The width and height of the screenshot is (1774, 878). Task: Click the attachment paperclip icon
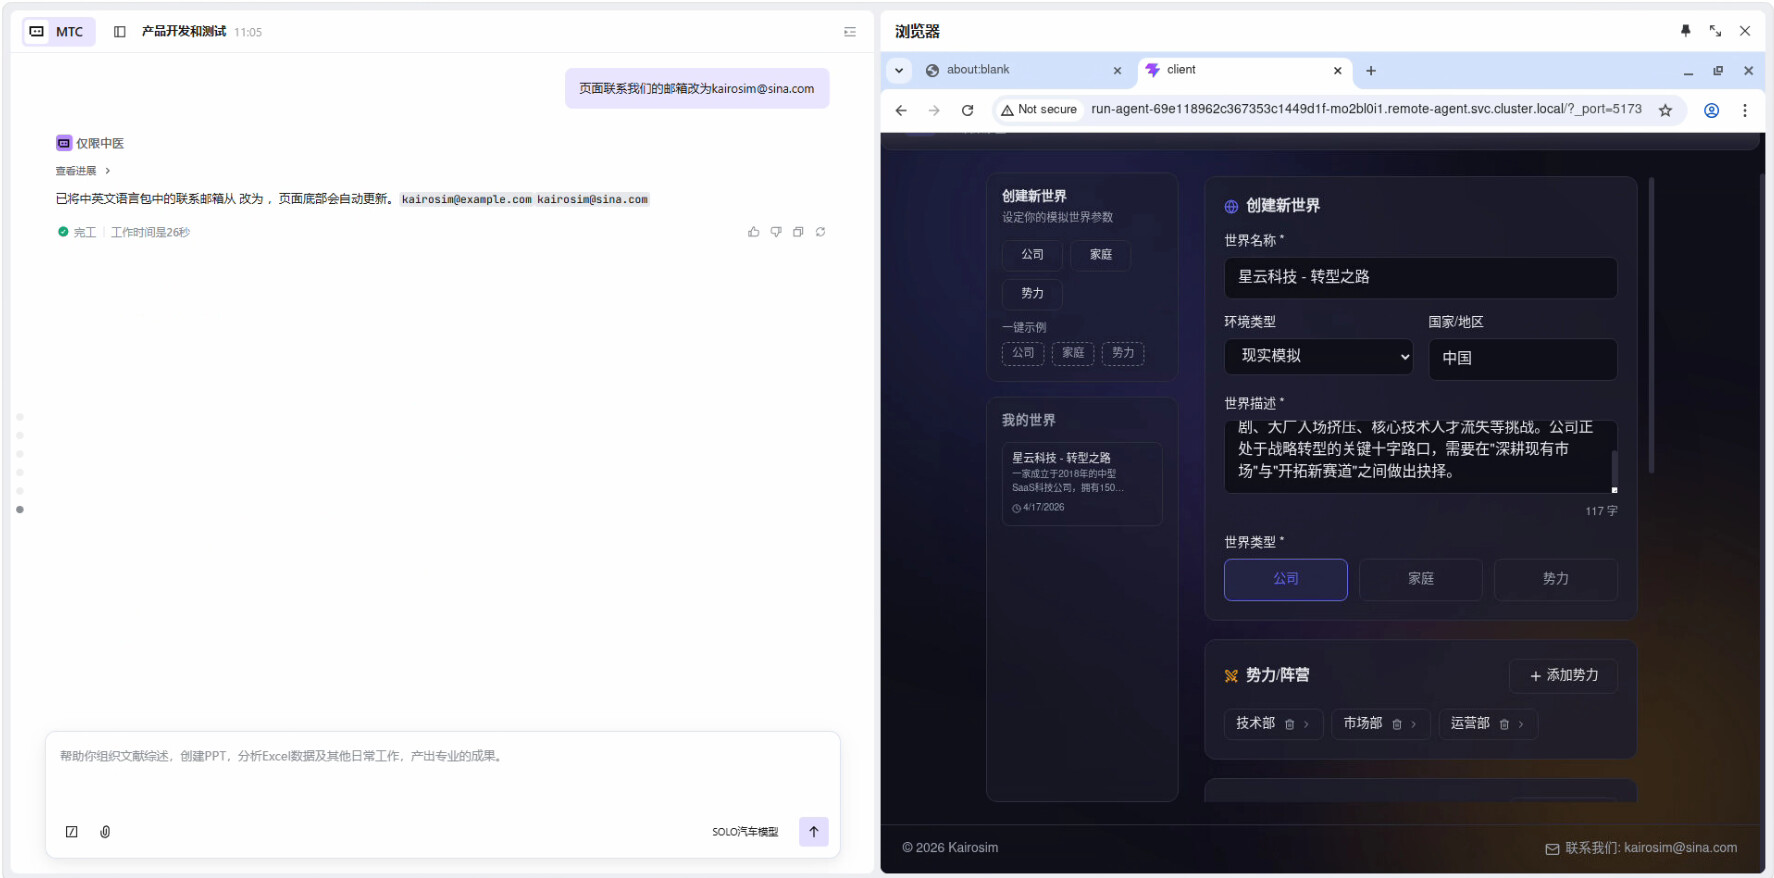105,832
